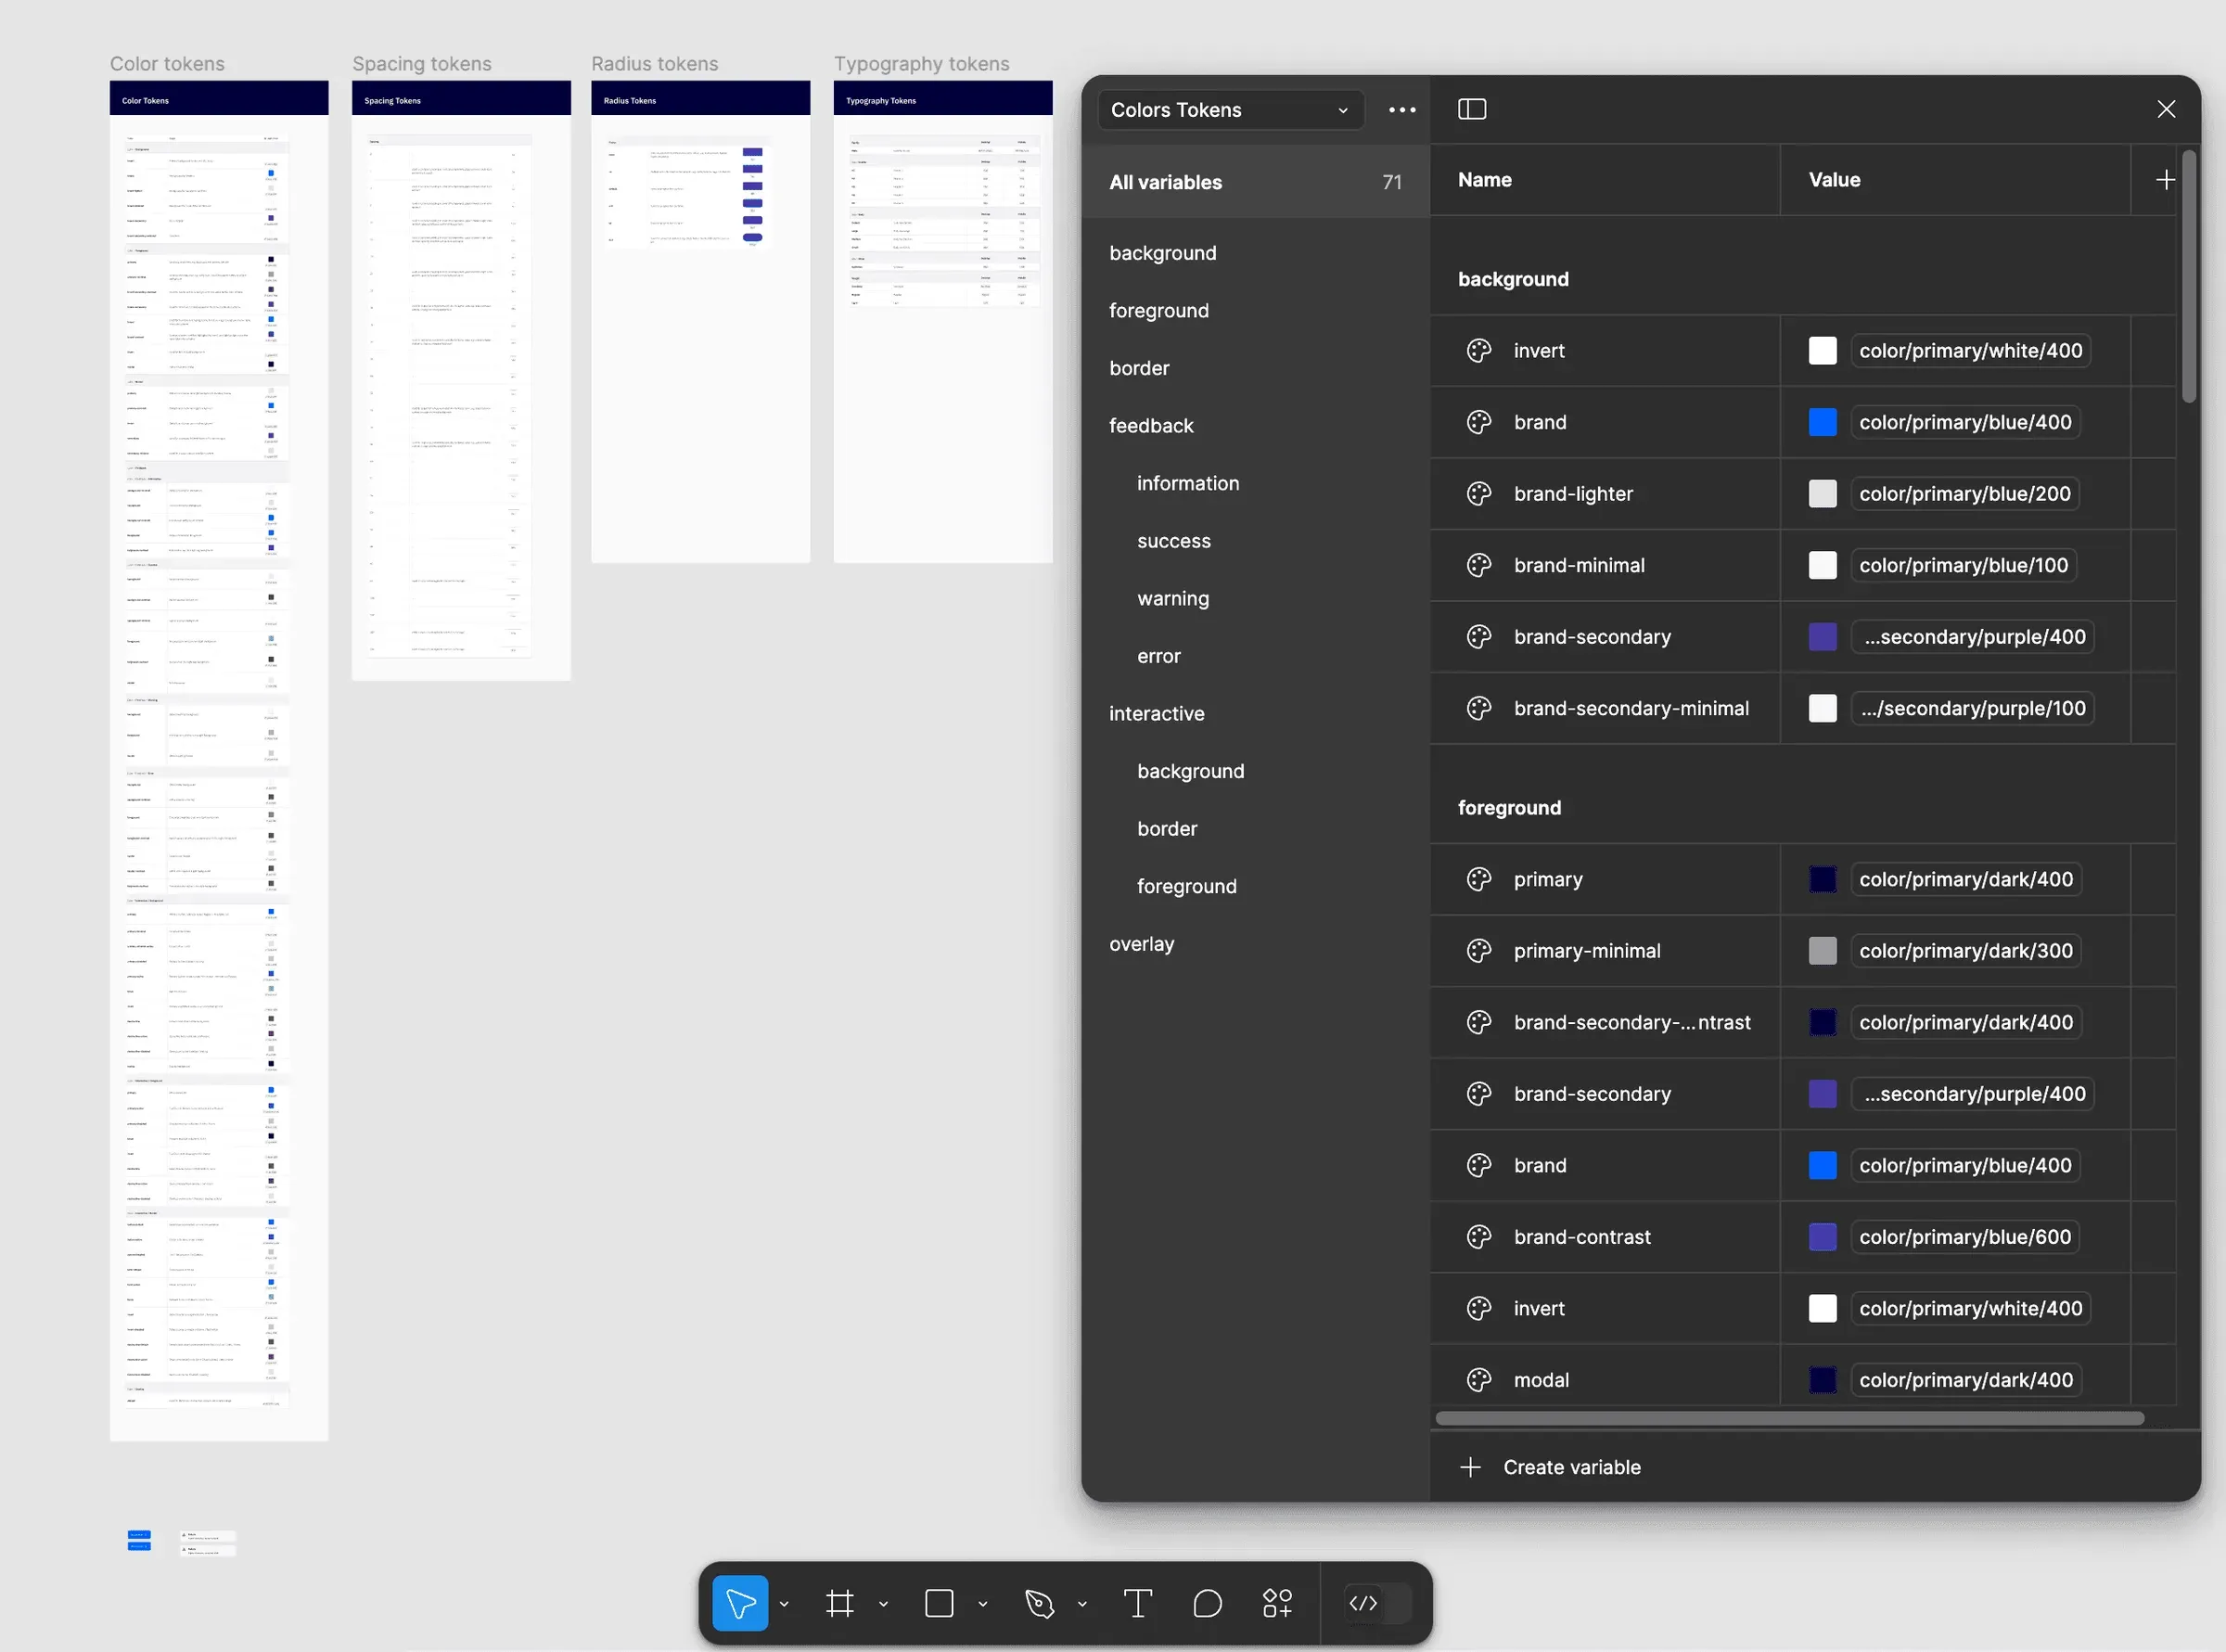2226x1652 pixels.
Task: Click the palette icon beside brand-lighter
Action: [x=1479, y=494]
